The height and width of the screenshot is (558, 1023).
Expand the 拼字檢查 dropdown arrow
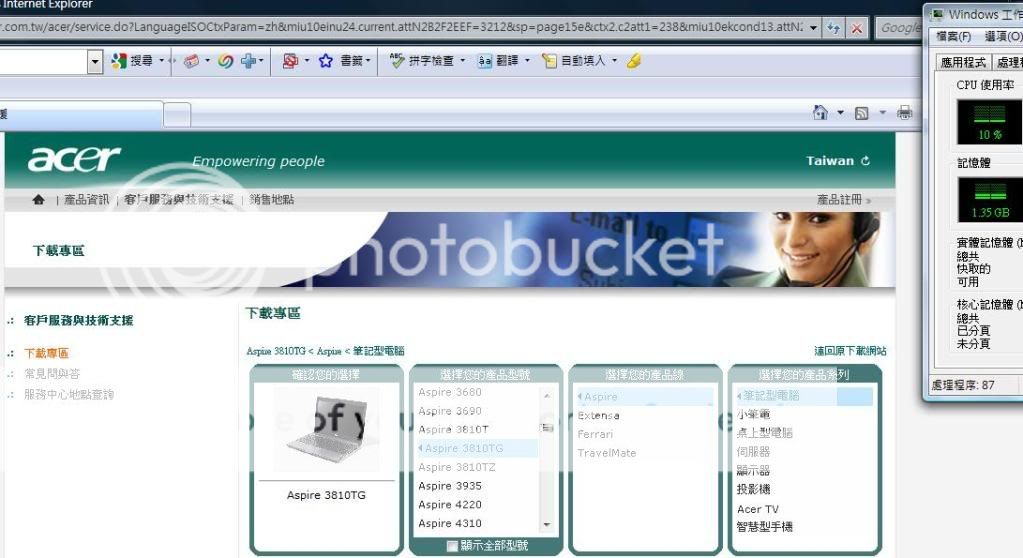click(463, 61)
